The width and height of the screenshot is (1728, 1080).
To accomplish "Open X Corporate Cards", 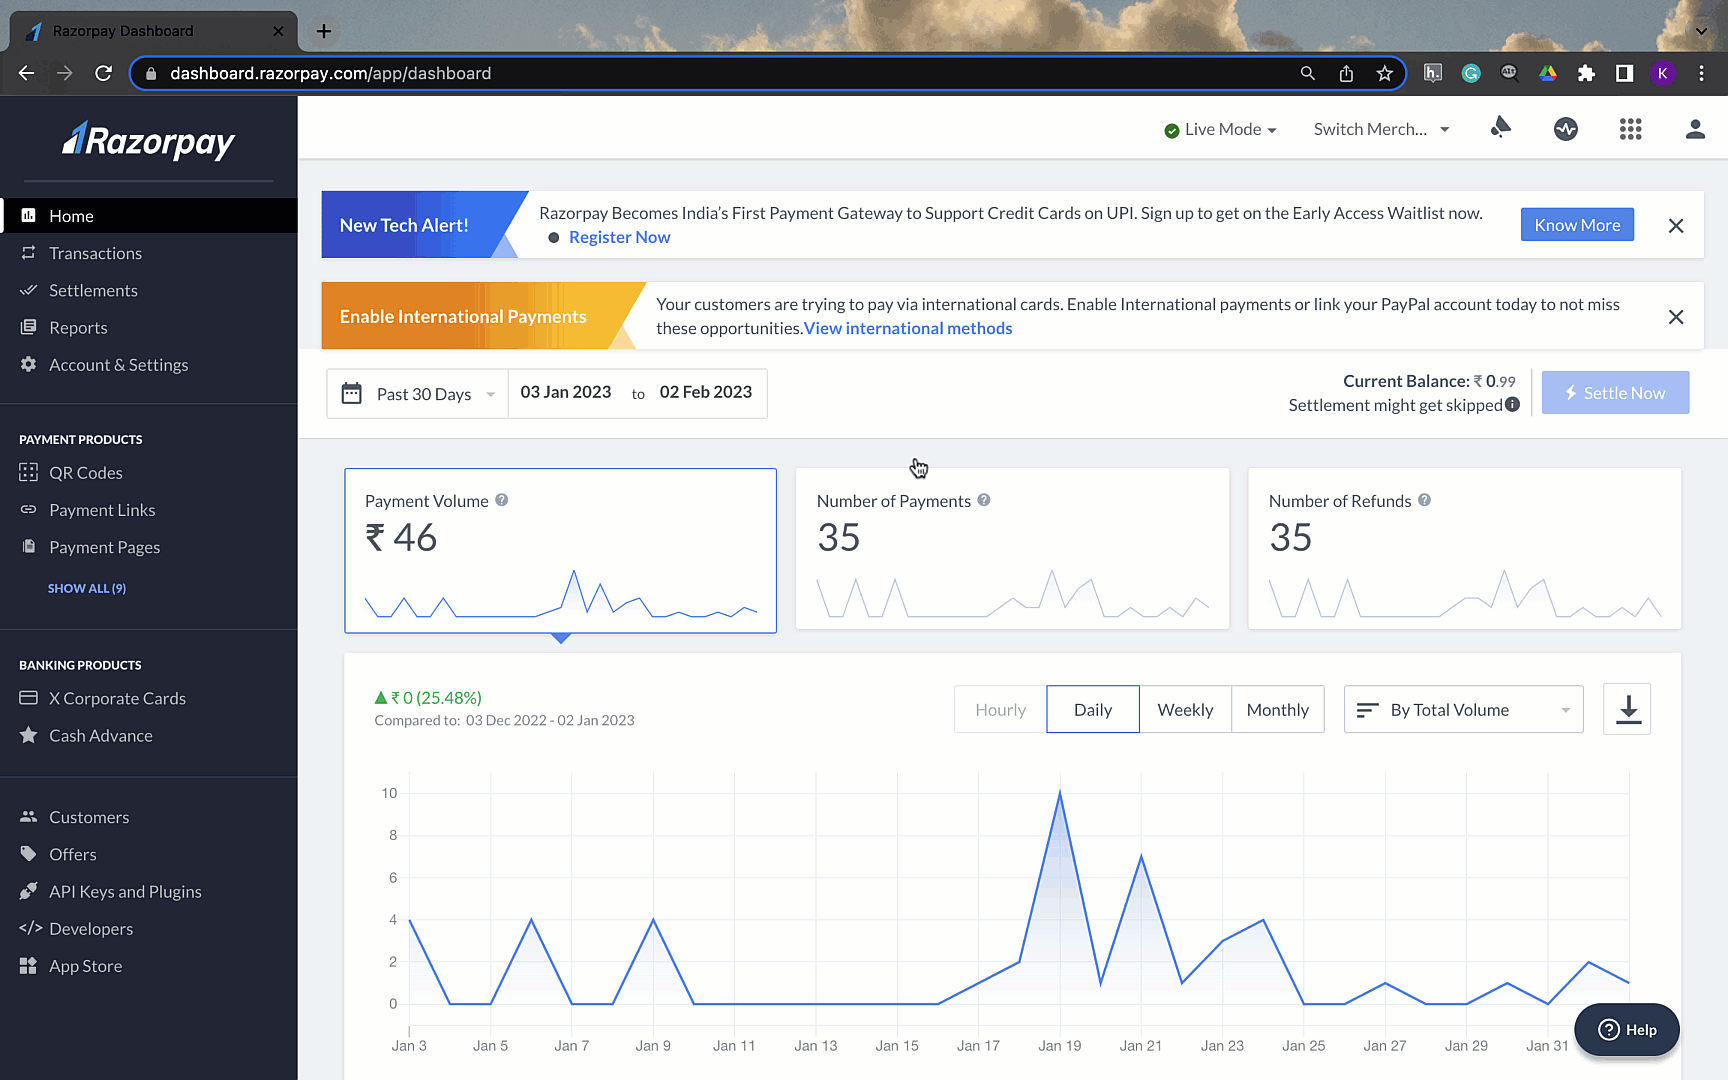I will 149,698.
